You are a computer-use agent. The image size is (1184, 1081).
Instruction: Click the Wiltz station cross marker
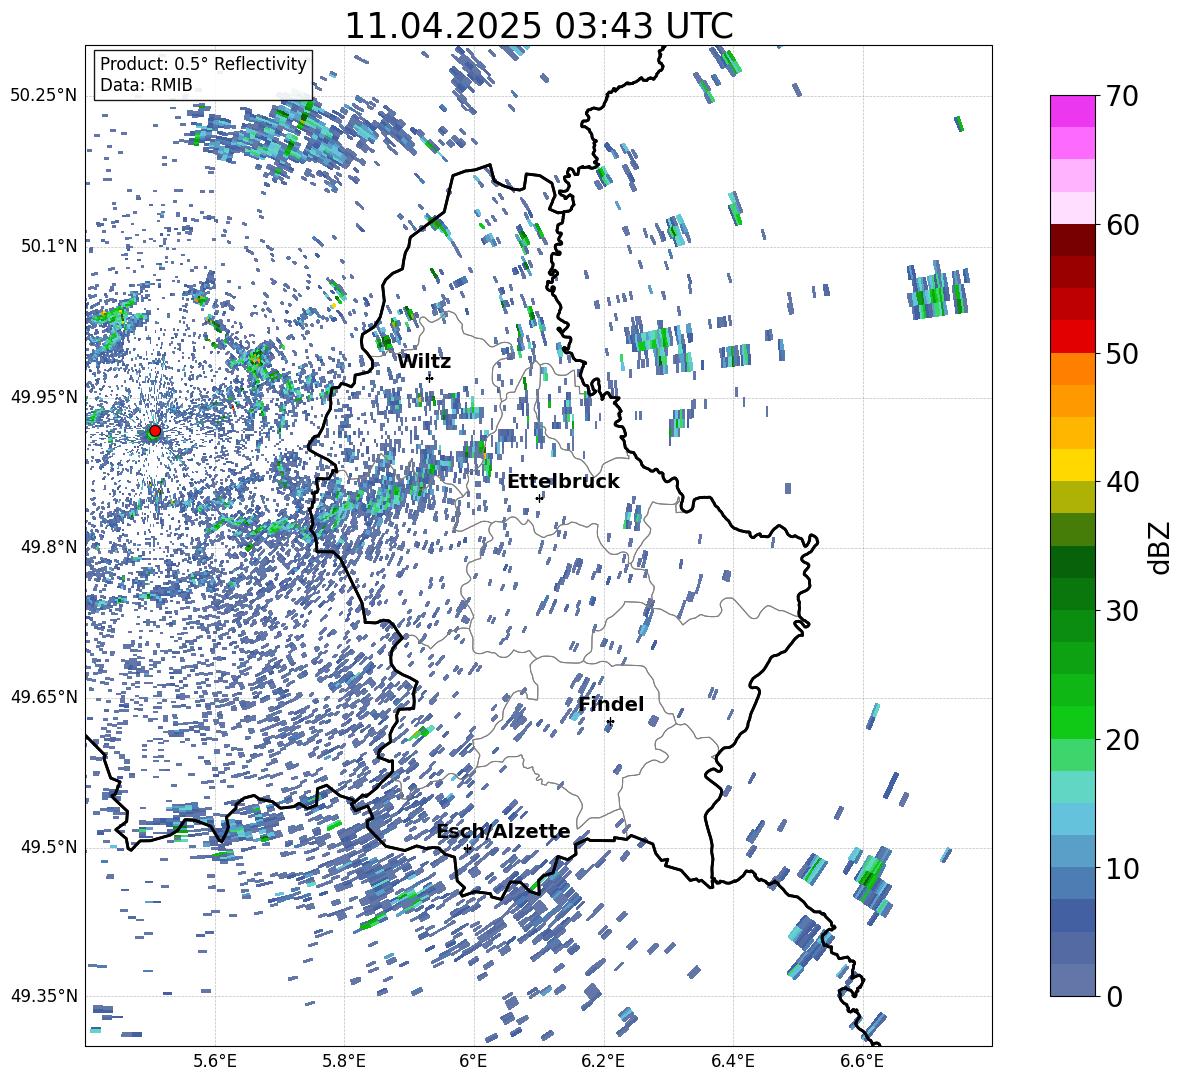pos(430,378)
